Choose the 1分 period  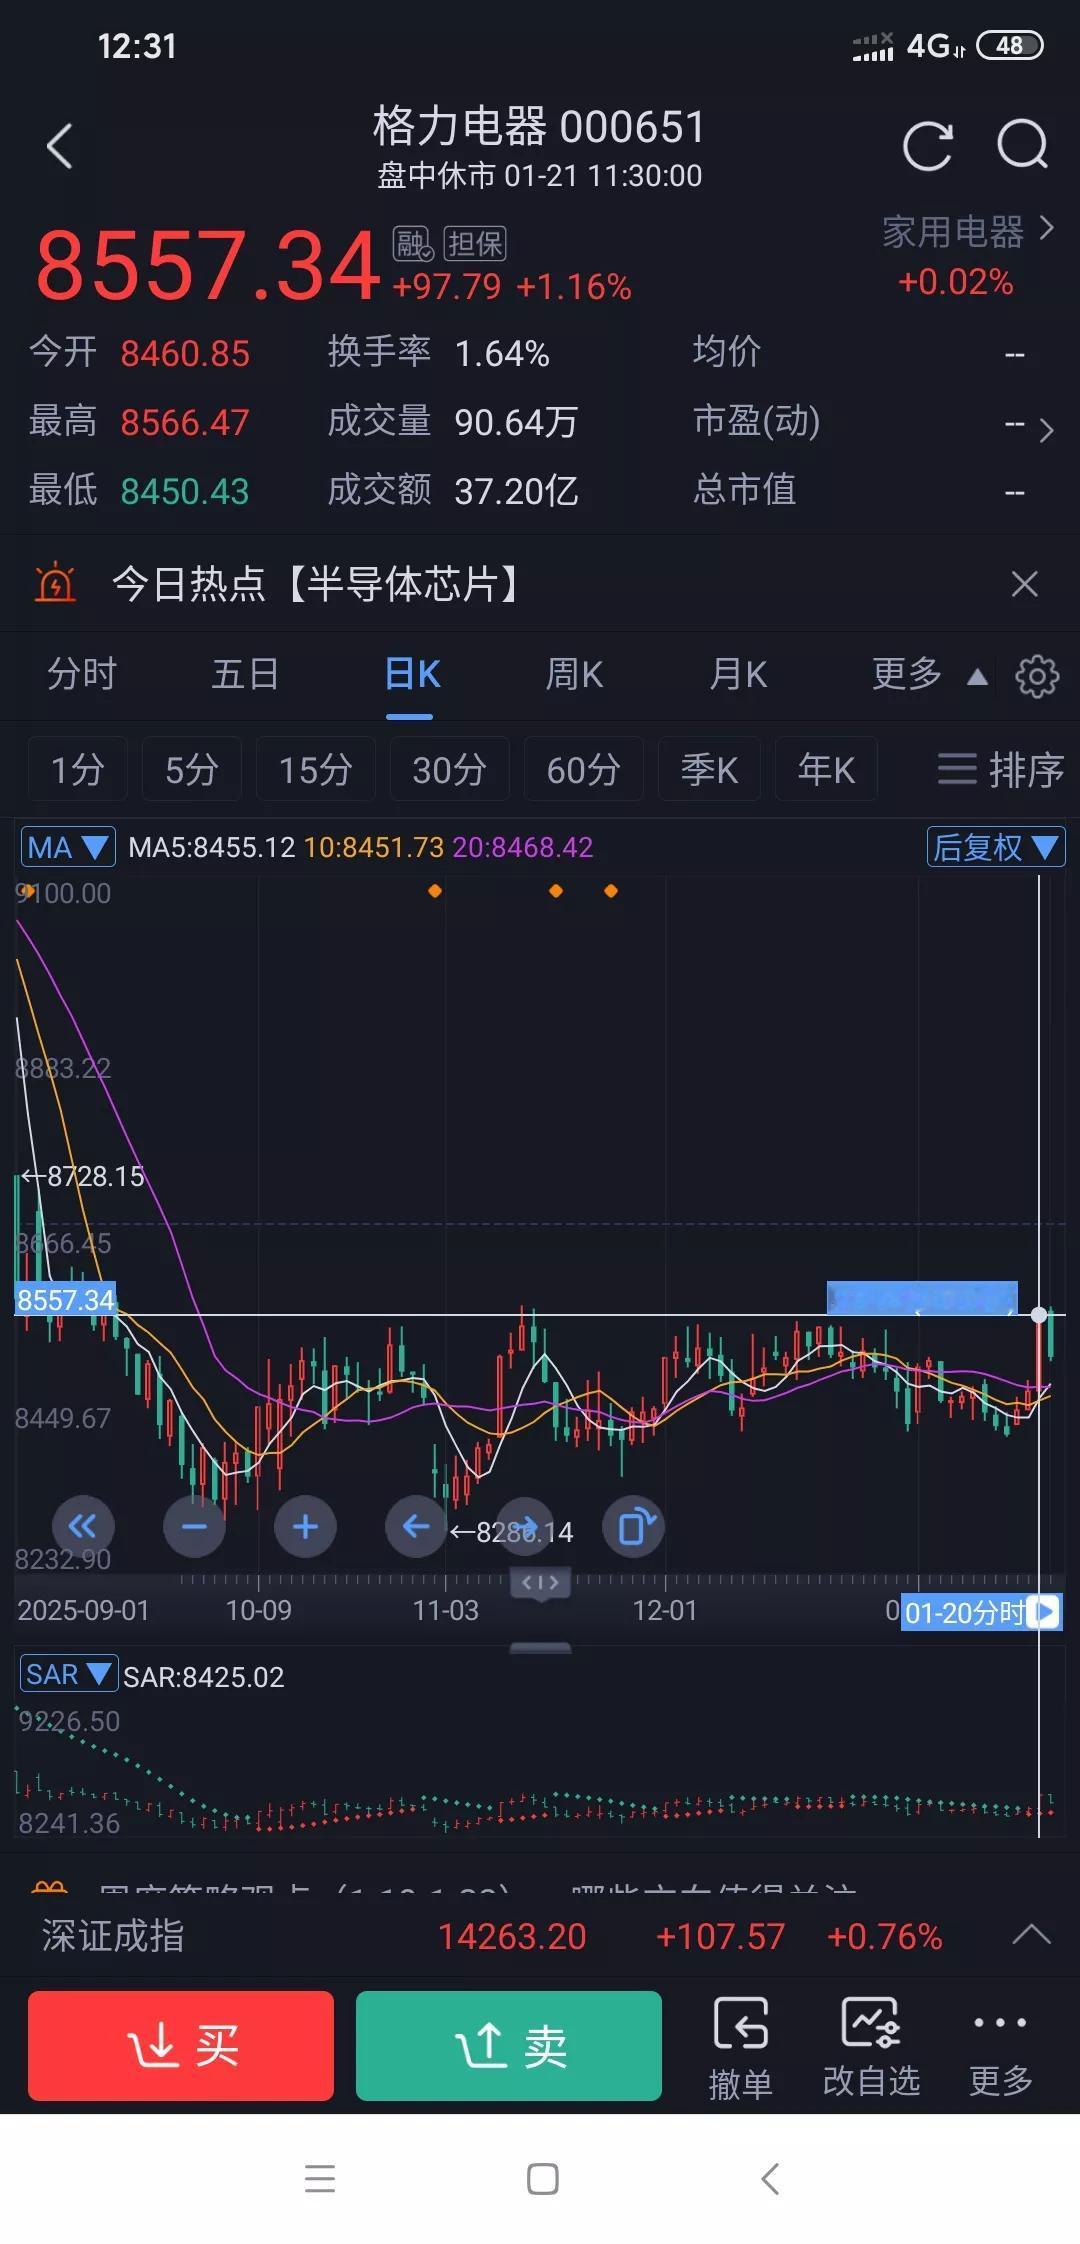pyautogui.click(x=77, y=769)
